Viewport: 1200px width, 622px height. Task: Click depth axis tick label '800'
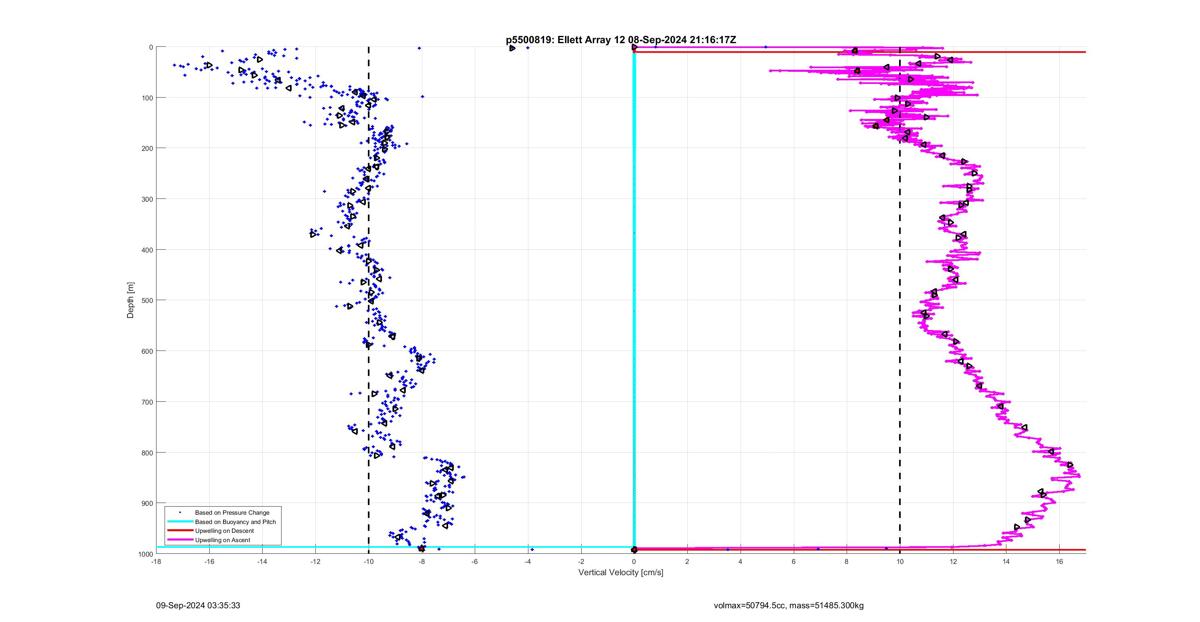146,452
